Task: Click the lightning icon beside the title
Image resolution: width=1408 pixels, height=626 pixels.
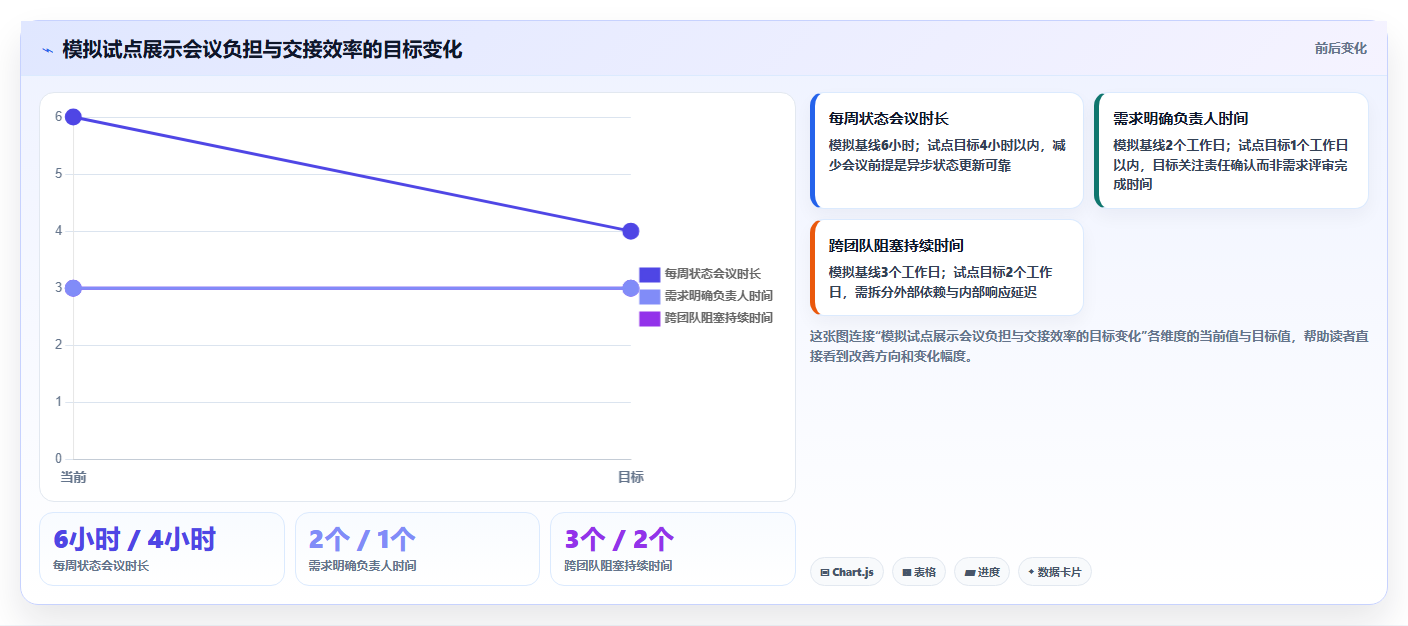Action: pos(47,49)
